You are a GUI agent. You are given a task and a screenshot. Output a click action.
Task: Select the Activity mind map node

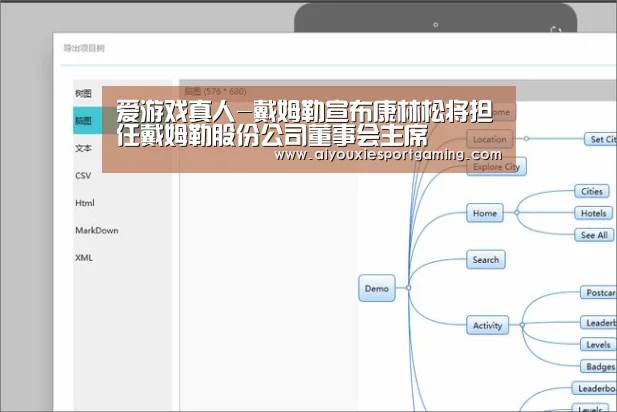point(487,325)
